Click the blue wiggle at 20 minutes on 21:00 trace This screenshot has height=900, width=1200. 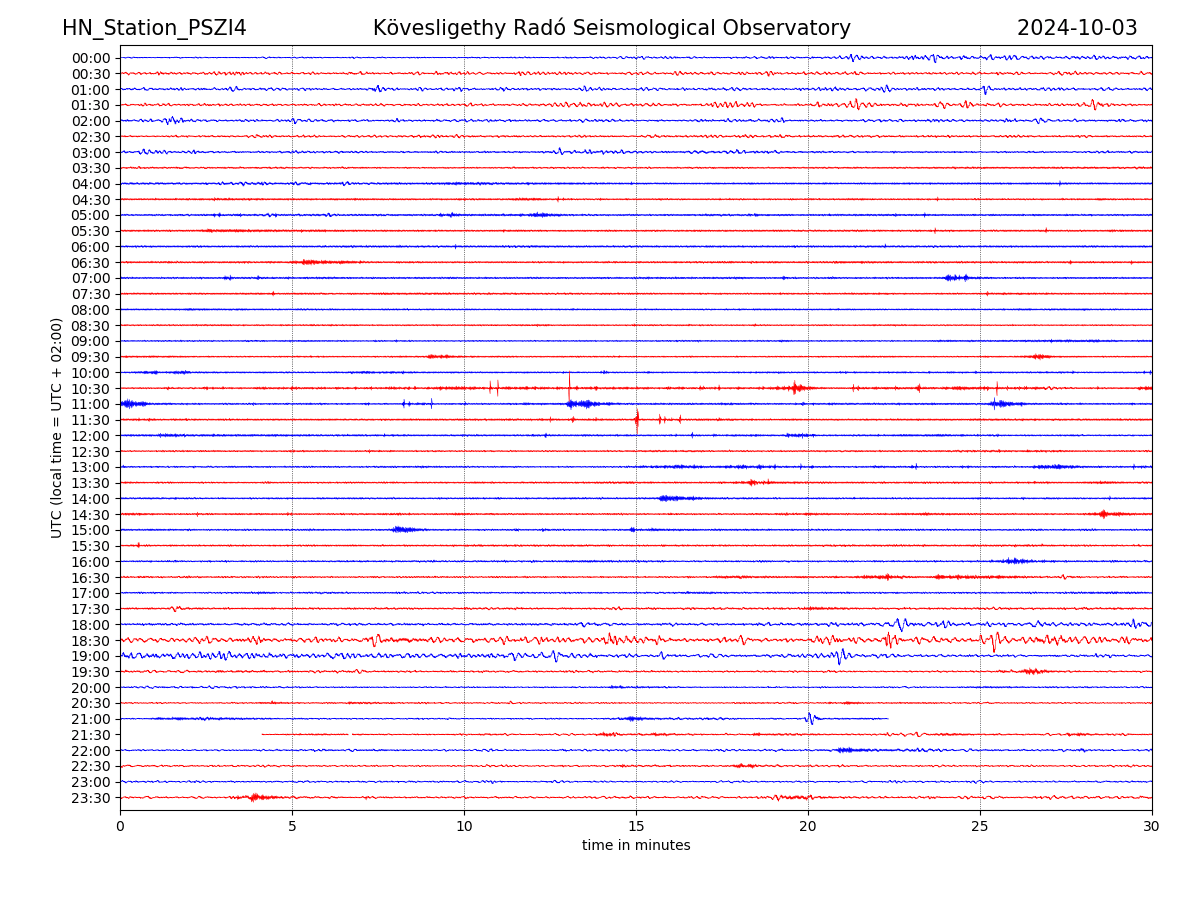[810, 718]
